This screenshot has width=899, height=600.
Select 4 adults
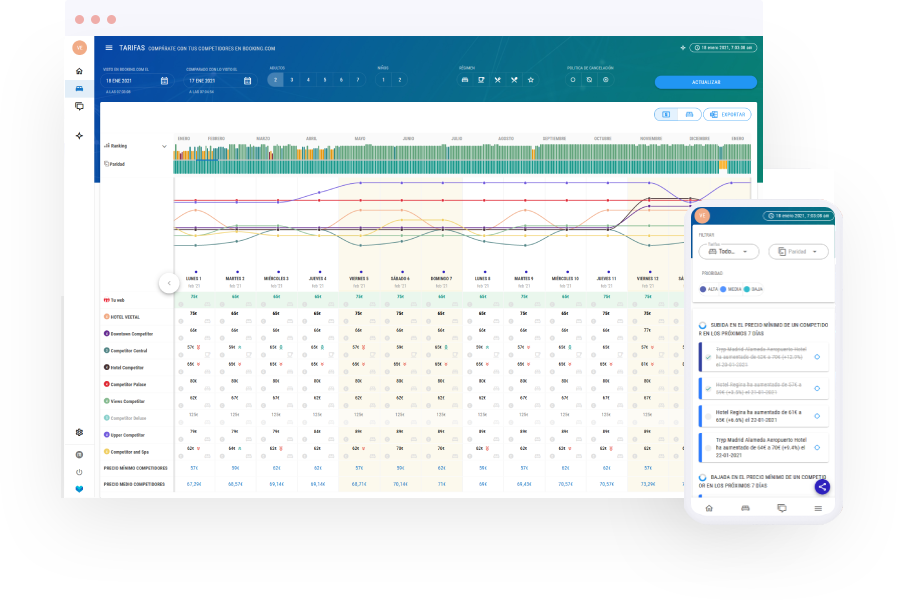click(x=308, y=80)
